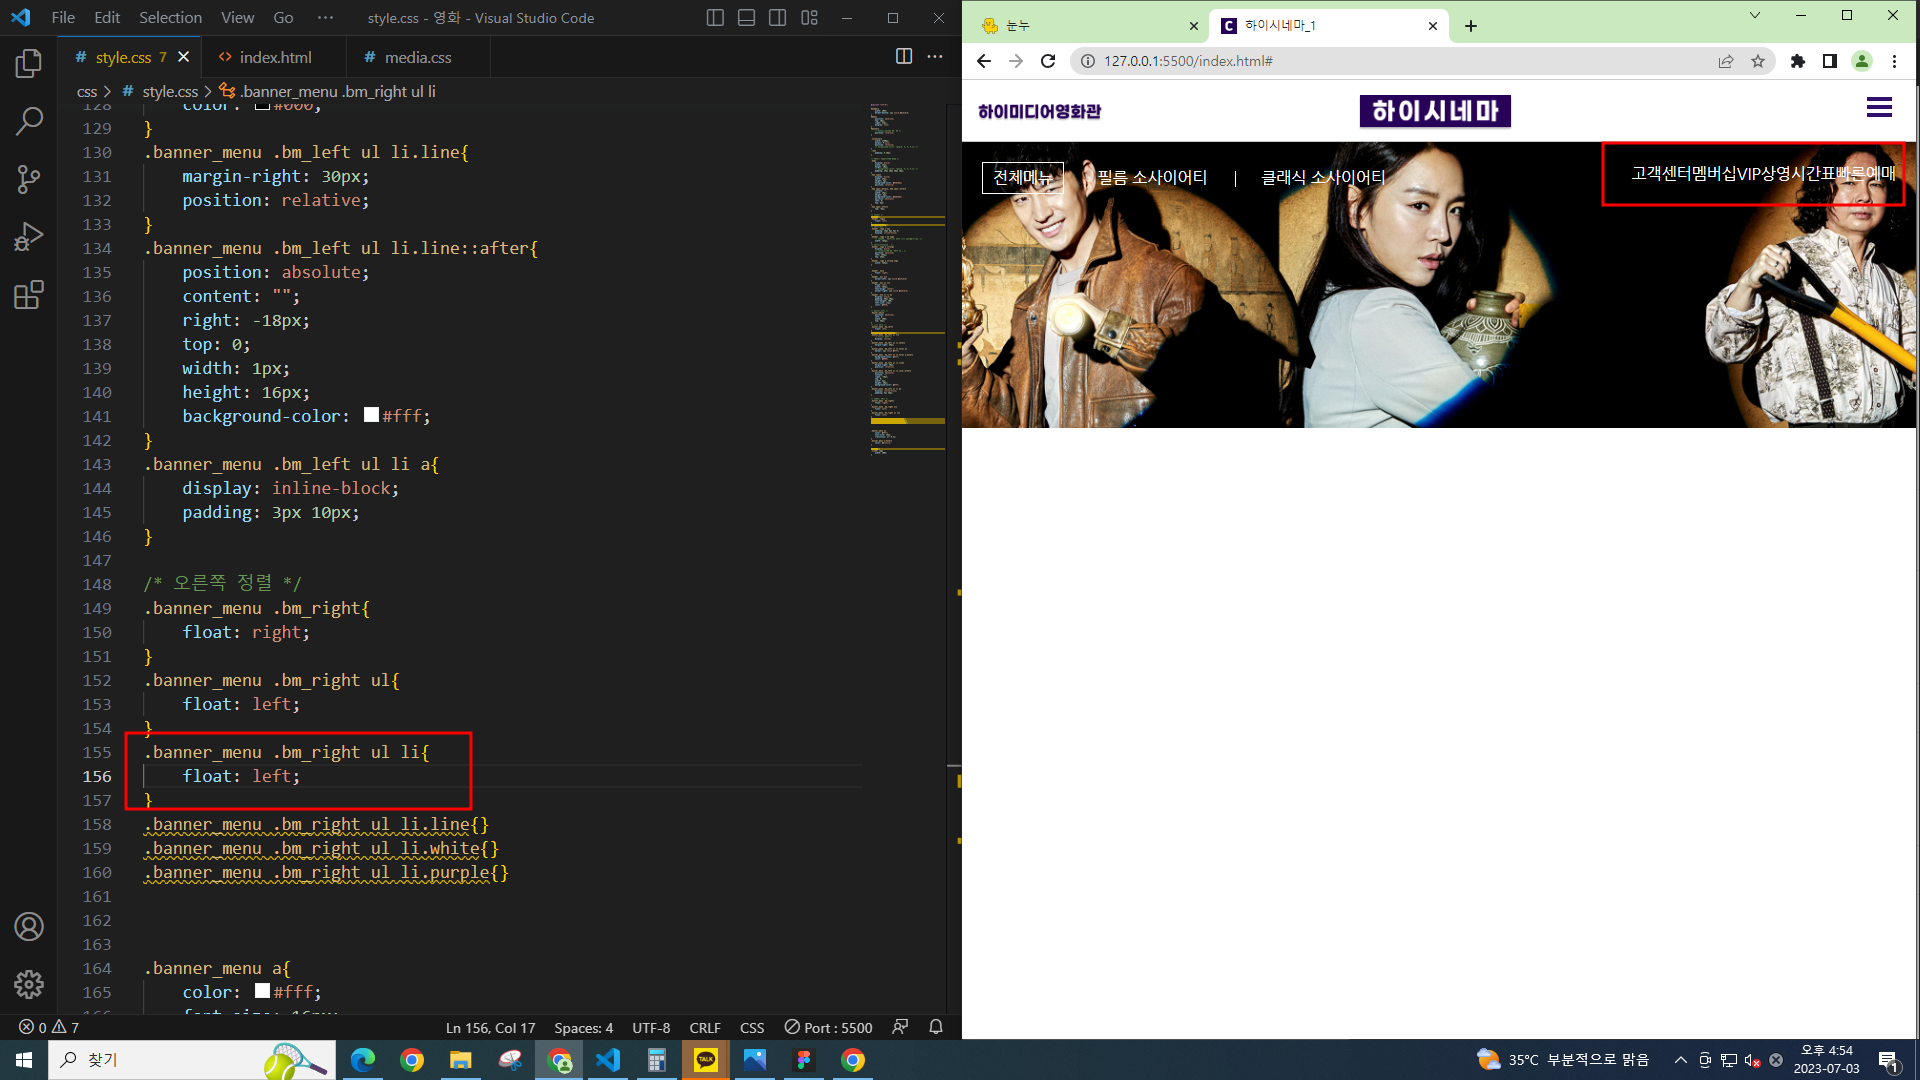The width and height of the screenshot is (1920, 1080).
Task: Split the editor to the right
Action: (904, 57)
